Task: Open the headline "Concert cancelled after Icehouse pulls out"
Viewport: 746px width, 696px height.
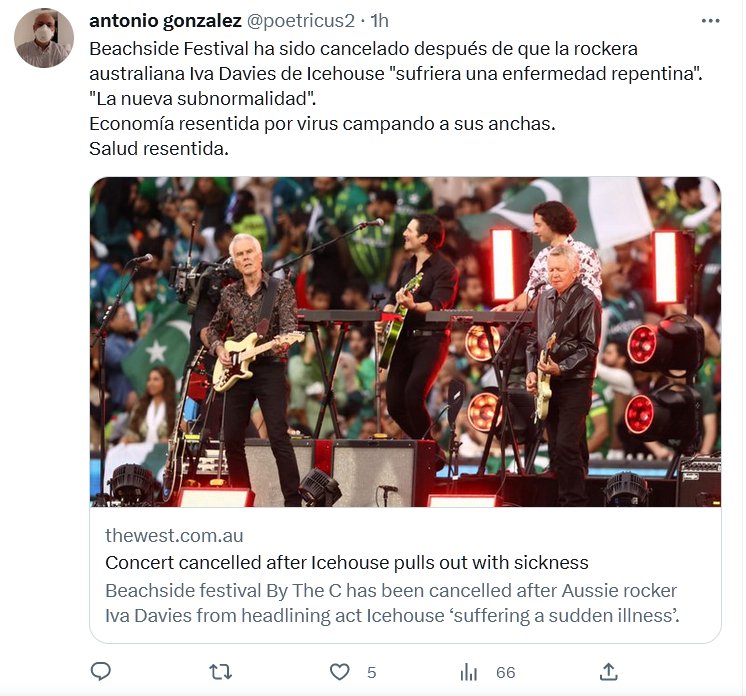Action: click(346, 562)
